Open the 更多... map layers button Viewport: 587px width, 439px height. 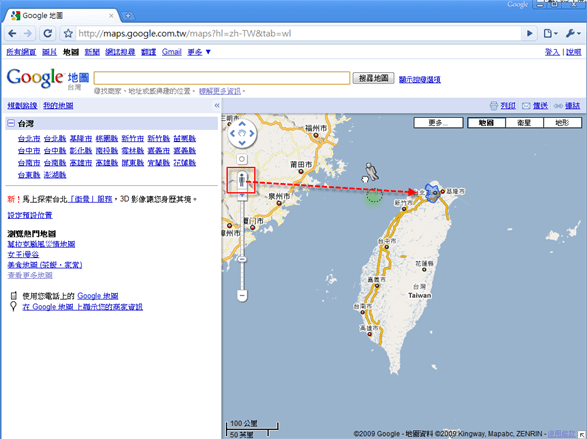click(438, 123)
